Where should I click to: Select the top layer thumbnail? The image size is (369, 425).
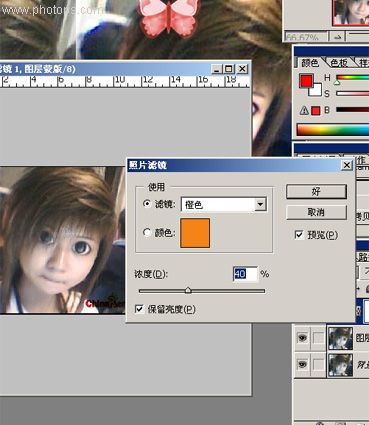pyautogui.click(x=340, y=338)
